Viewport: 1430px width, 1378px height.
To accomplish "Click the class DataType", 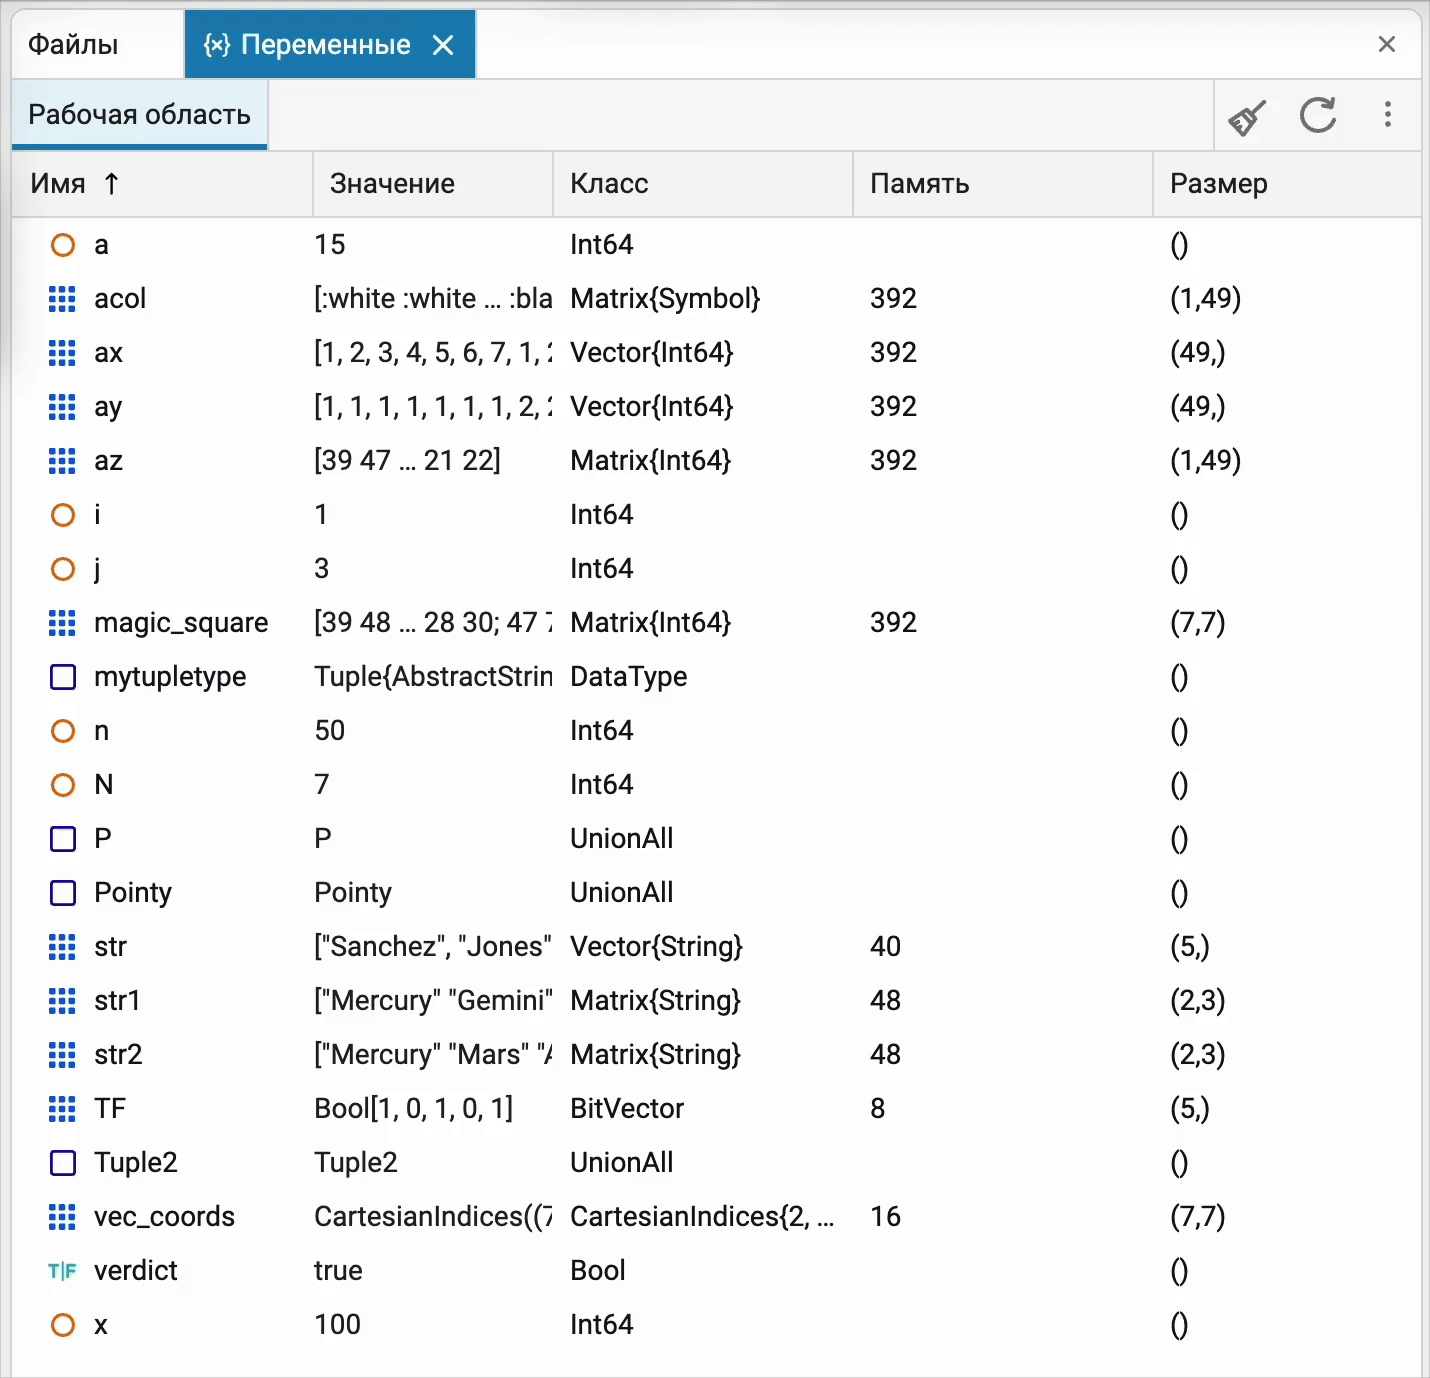I will (628, 677).
